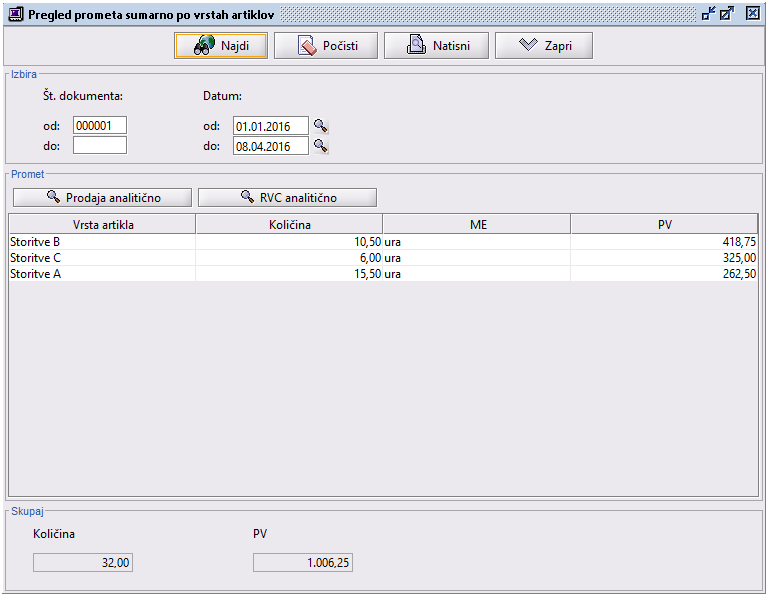Close the window using Zapri
770x598 pixels.
(x=544, y=46)
